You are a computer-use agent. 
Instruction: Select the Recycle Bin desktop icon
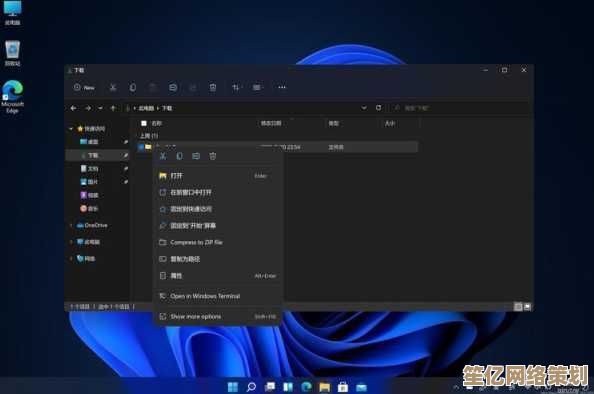(x=13, y=53)
